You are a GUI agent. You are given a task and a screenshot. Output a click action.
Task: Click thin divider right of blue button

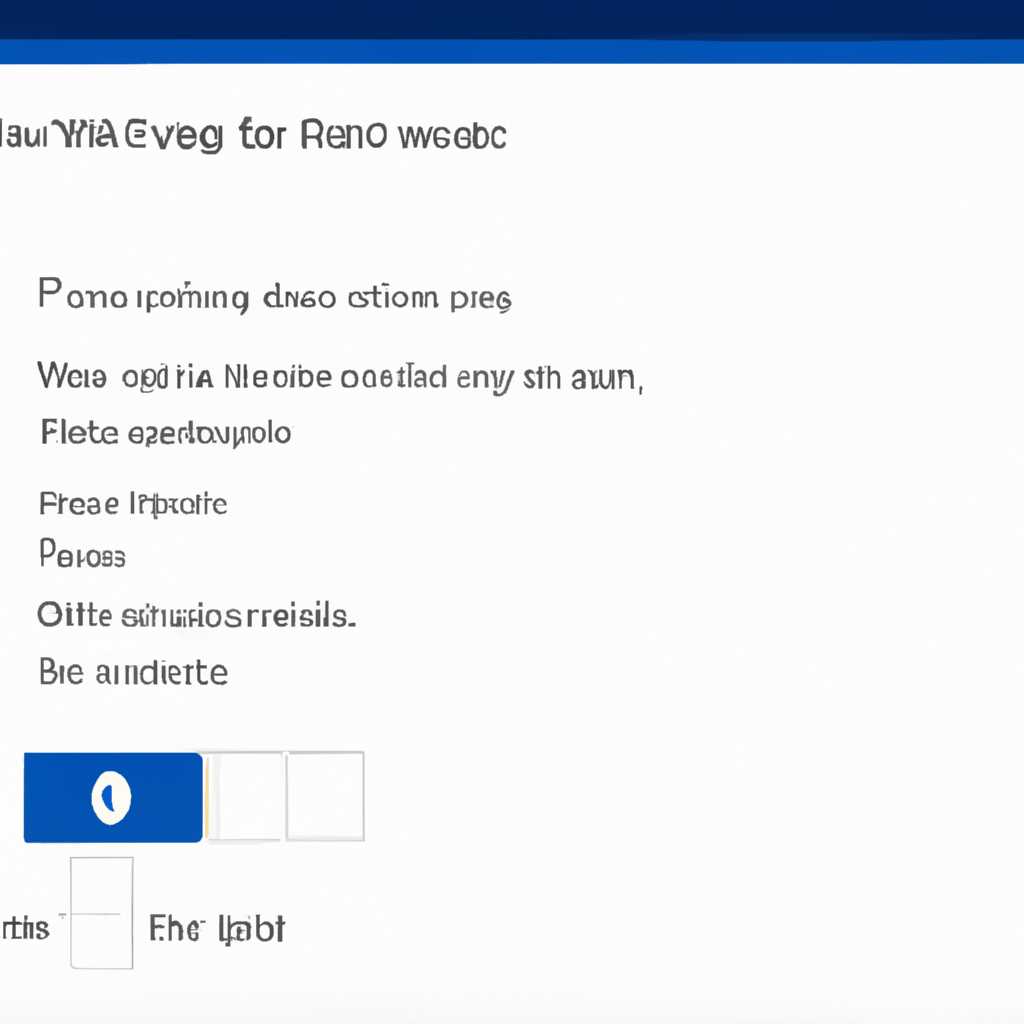pyautogui.click(x=206, y=797)
